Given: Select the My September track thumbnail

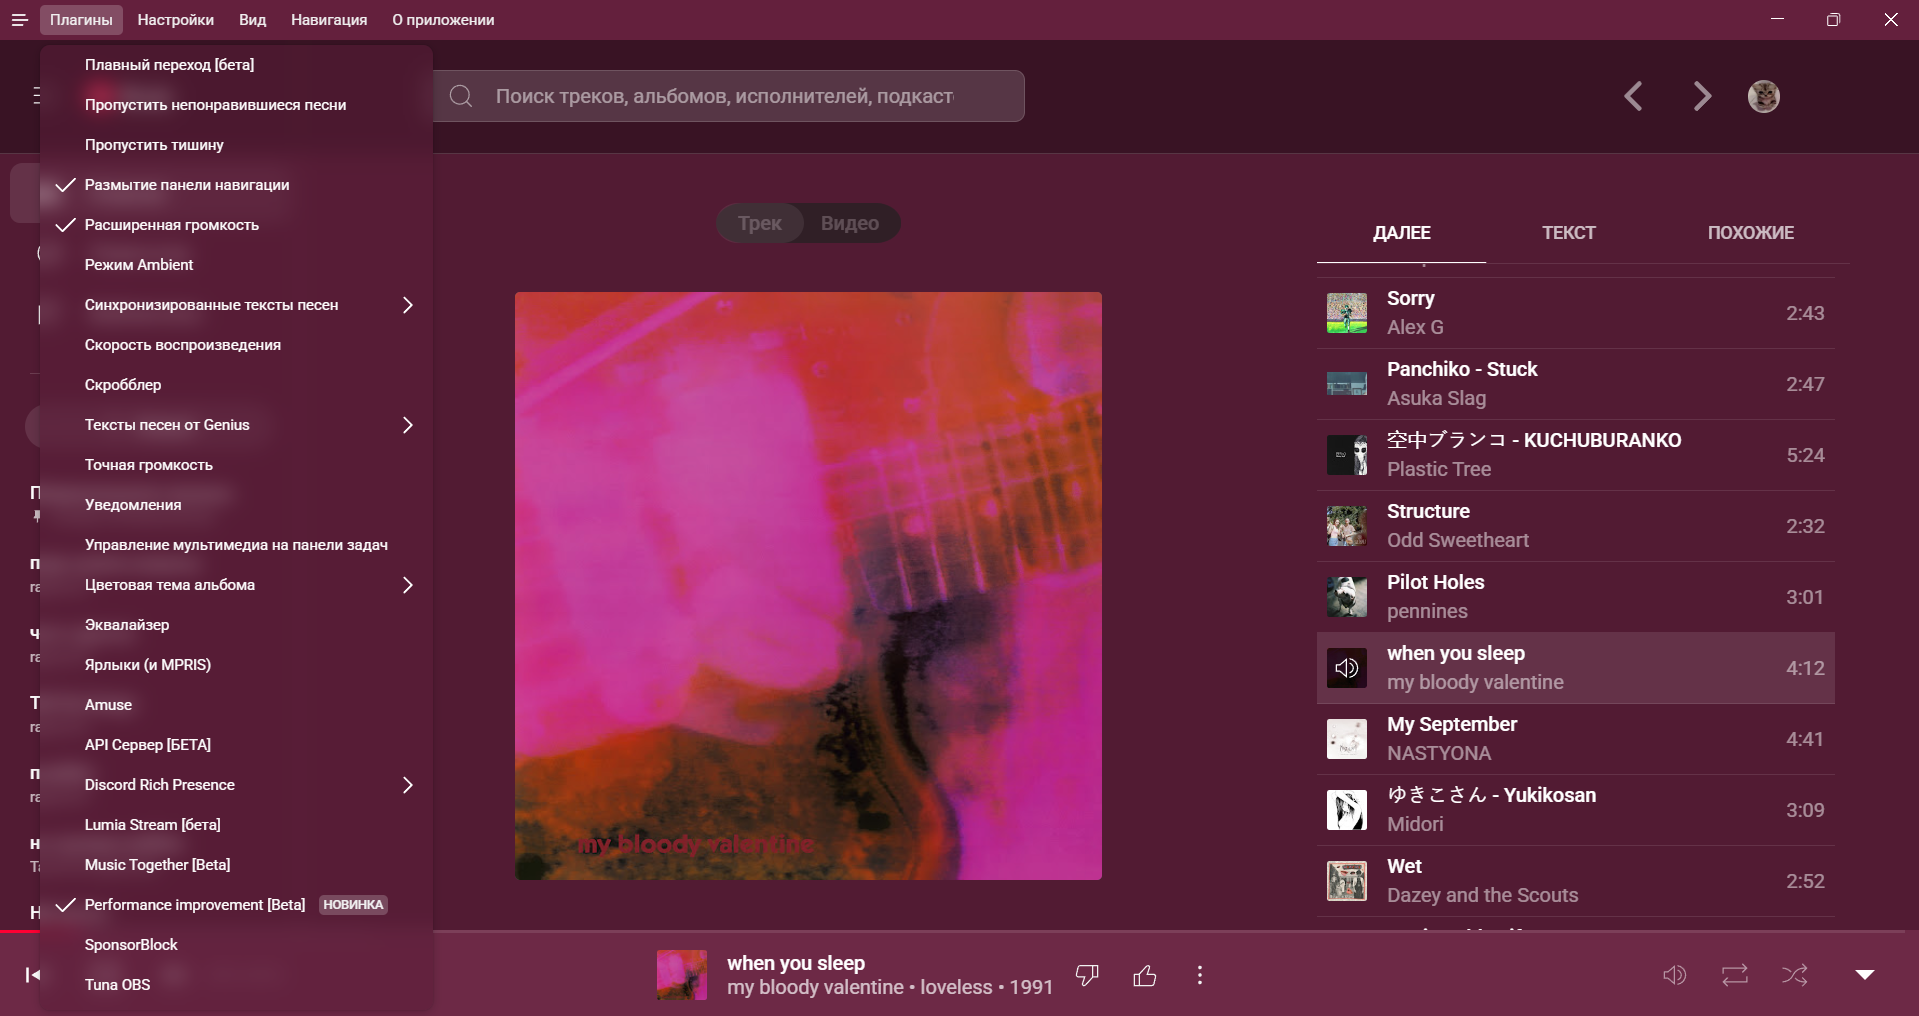Looking at the screenshot, I should (x=1347, y=739).
